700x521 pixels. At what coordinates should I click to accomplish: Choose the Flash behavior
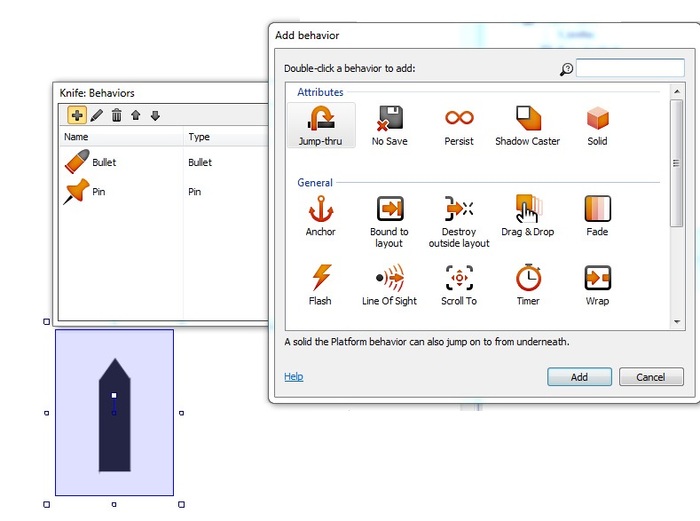pyautogui.click(x=321, y=285)
